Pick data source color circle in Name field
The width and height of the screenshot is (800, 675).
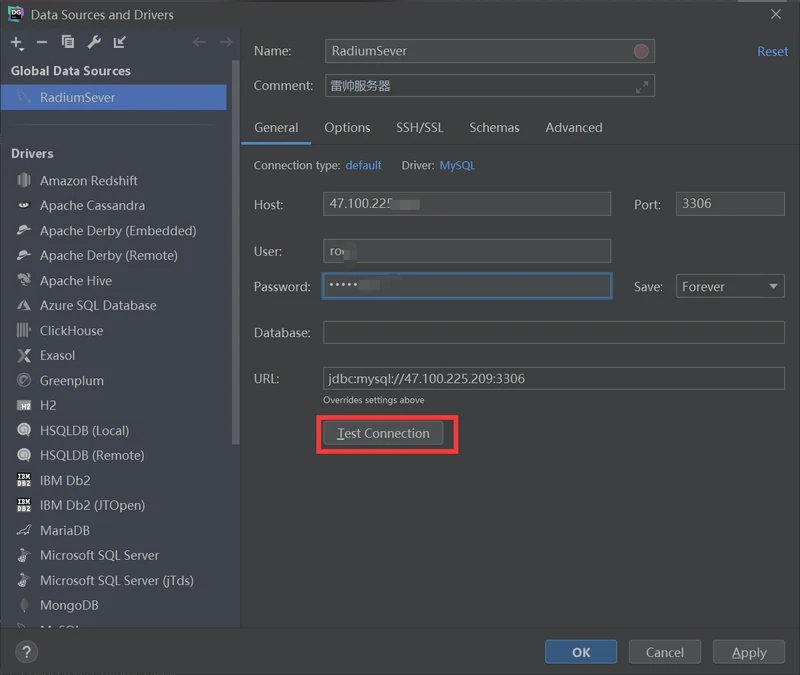click(x=641, y=51)
